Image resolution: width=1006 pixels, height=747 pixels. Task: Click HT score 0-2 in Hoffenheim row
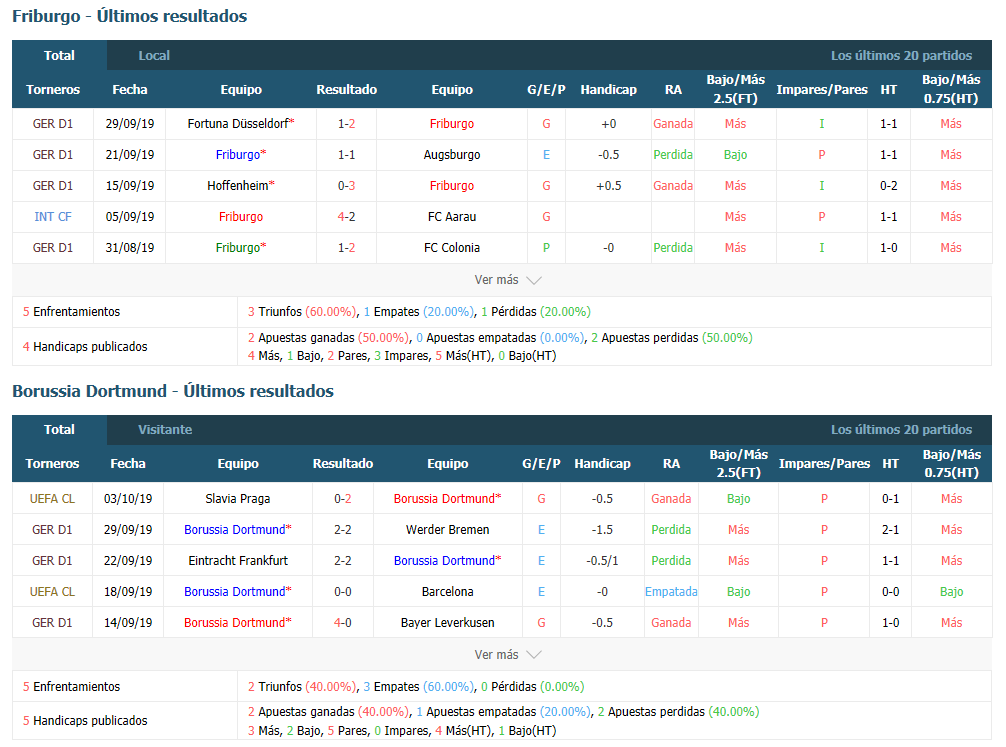click(x=889, y=185)
